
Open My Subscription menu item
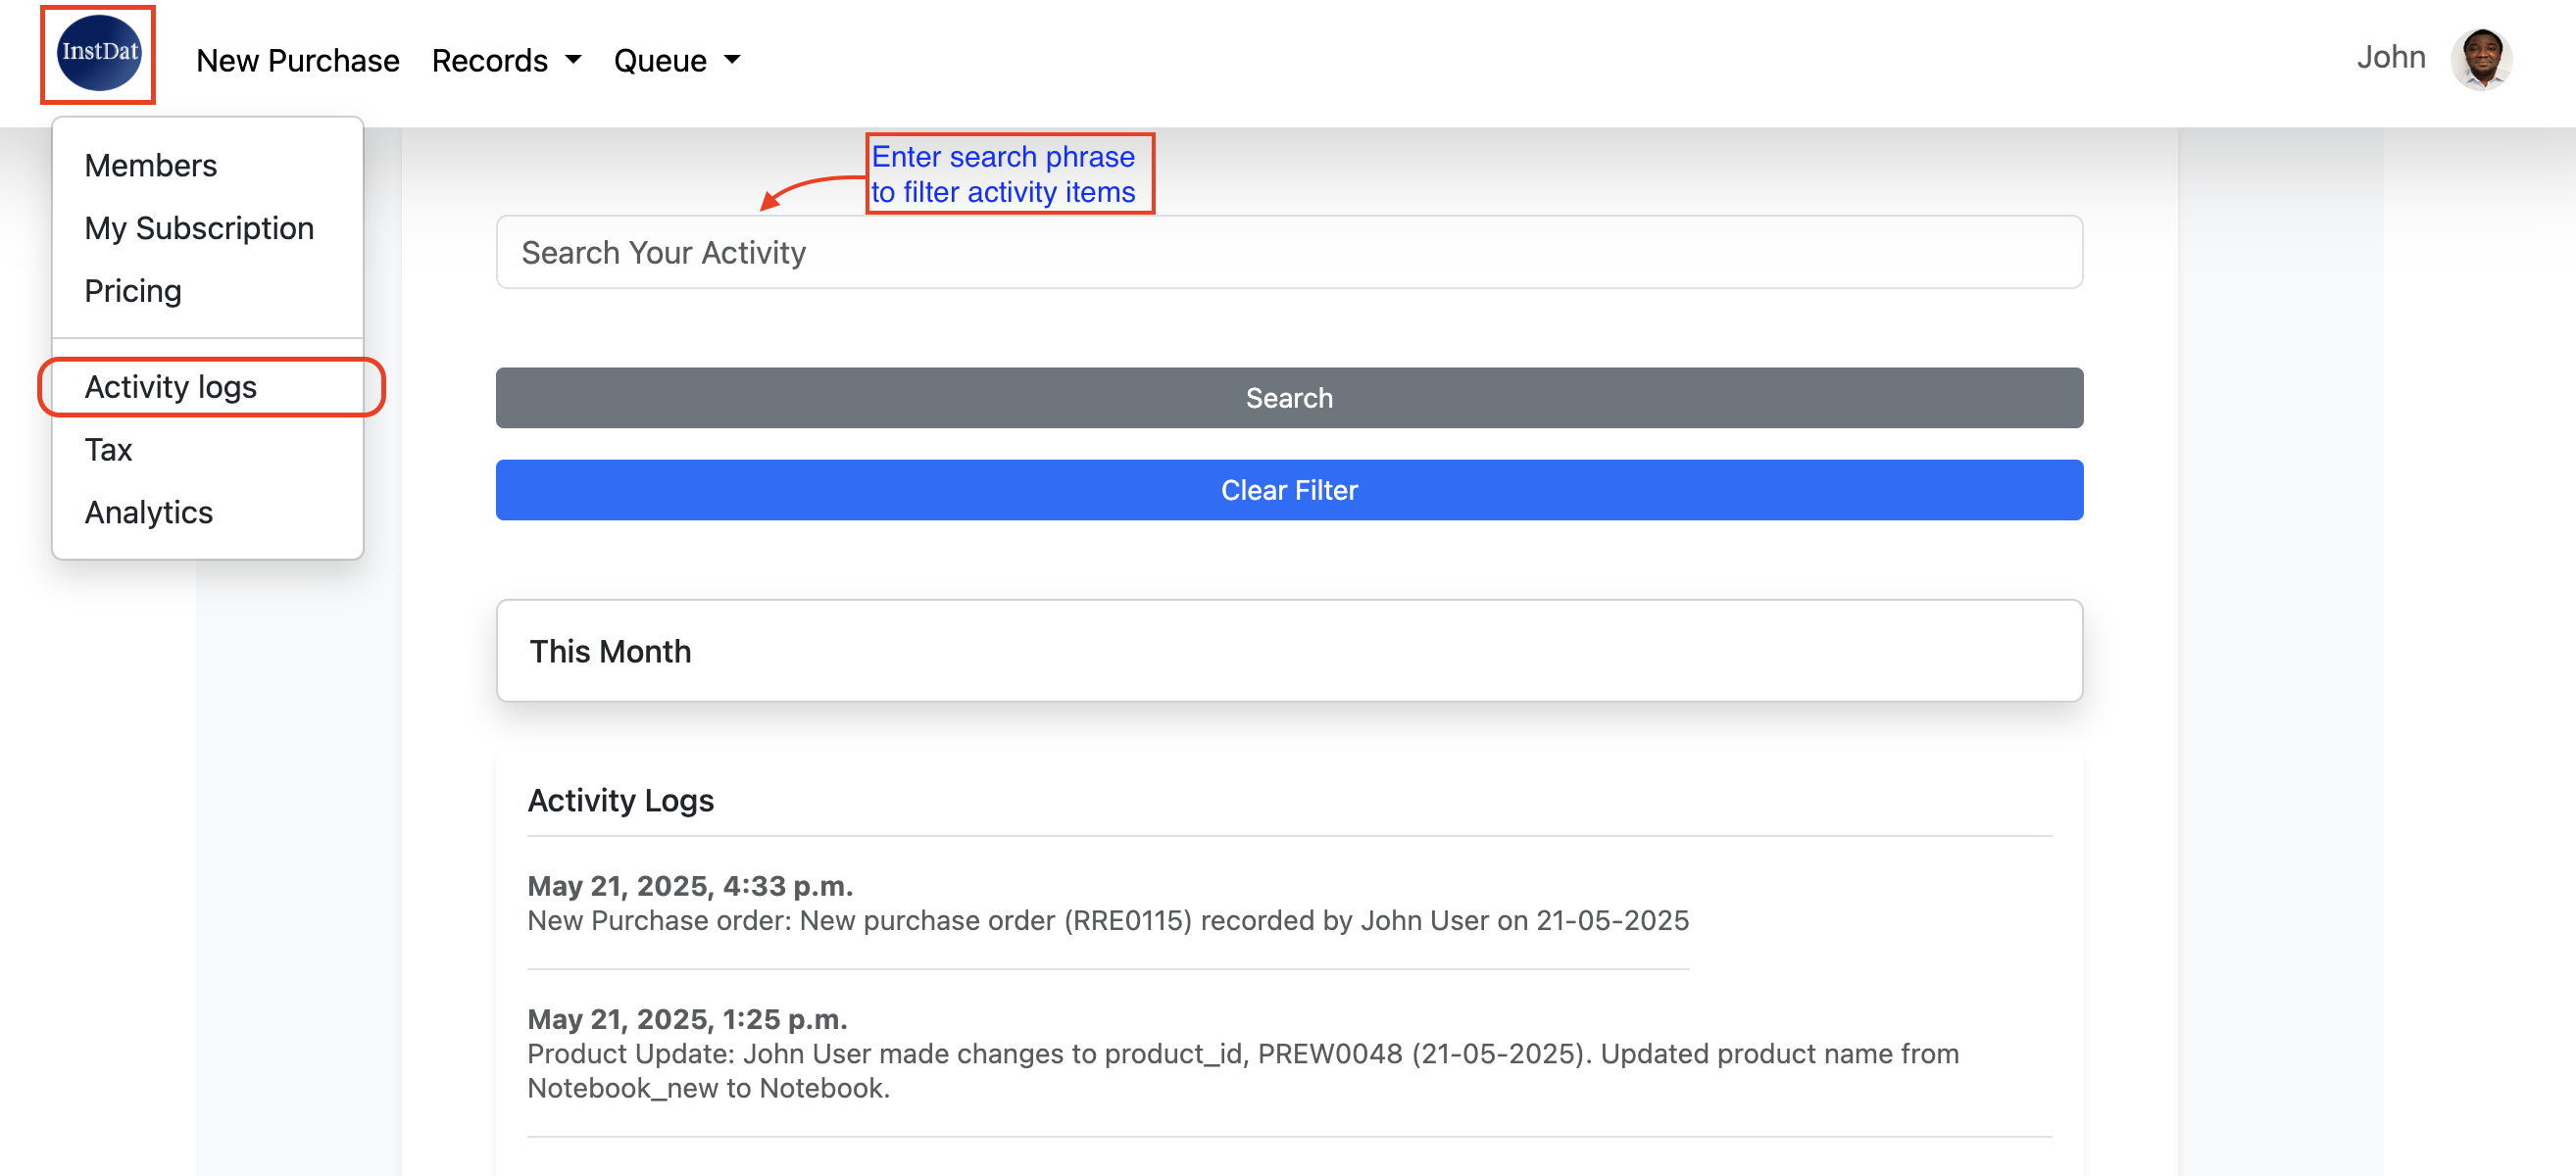click(x=199, y=228)
